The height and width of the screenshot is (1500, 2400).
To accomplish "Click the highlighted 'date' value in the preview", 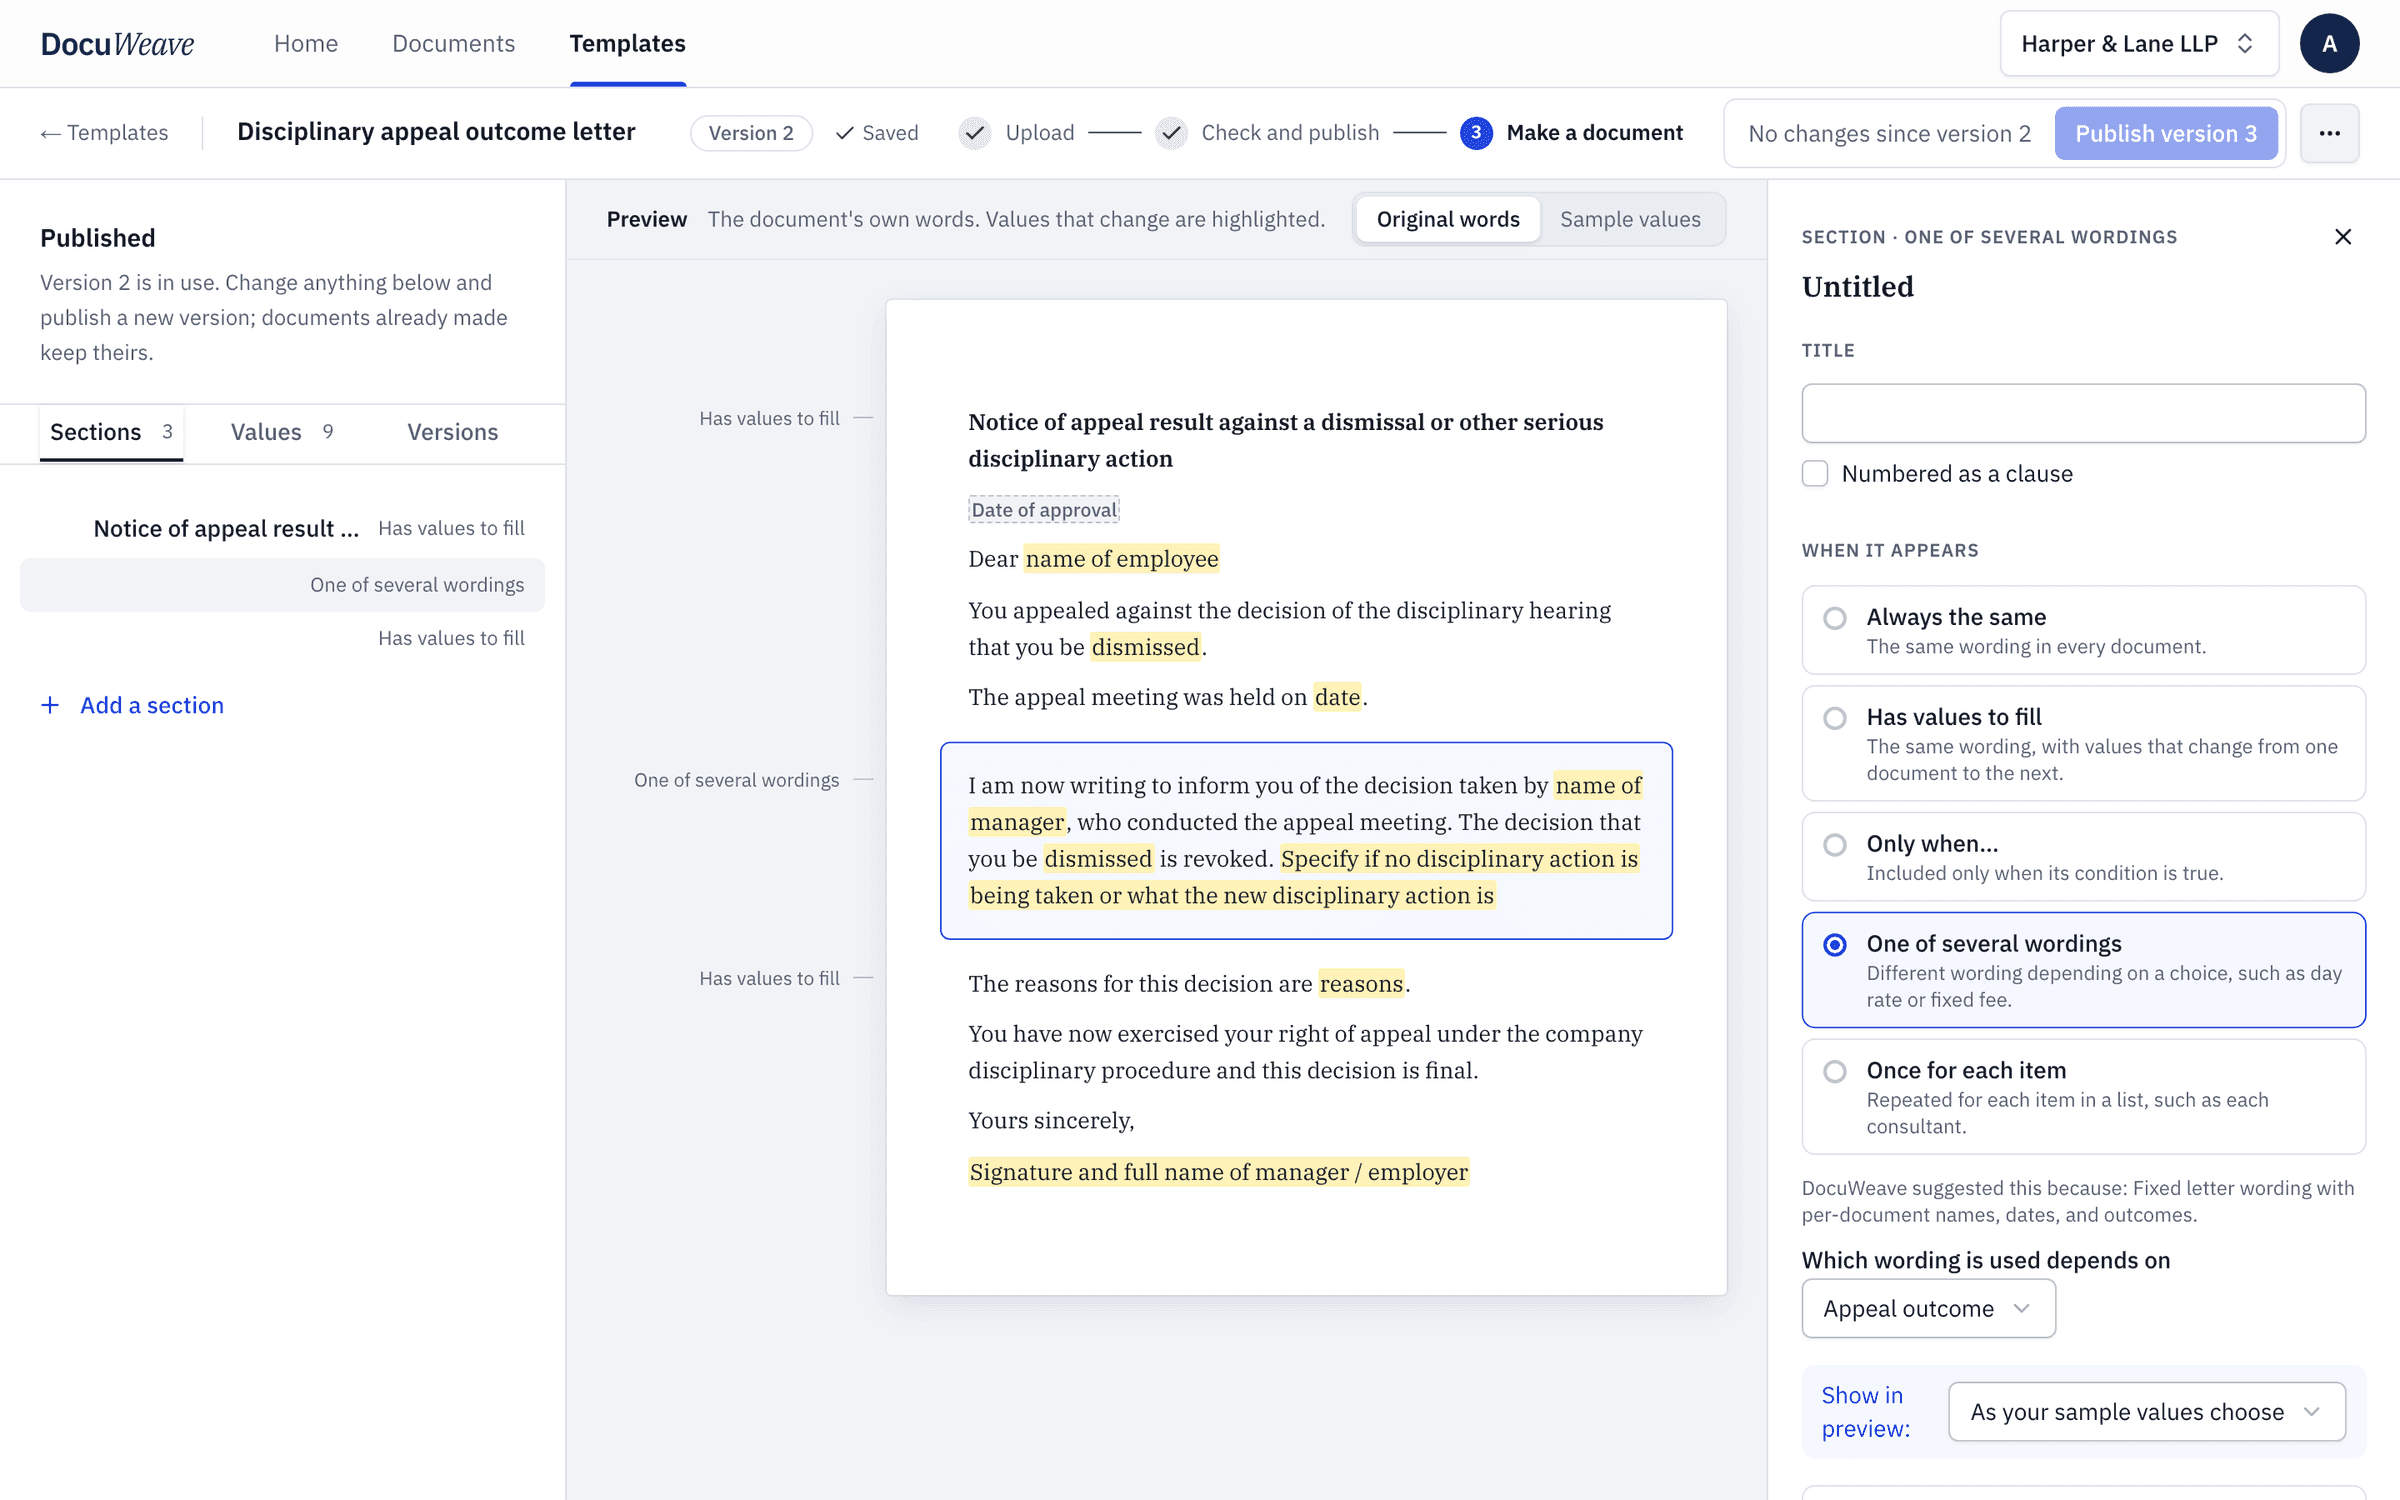I will coord(1337,697).
